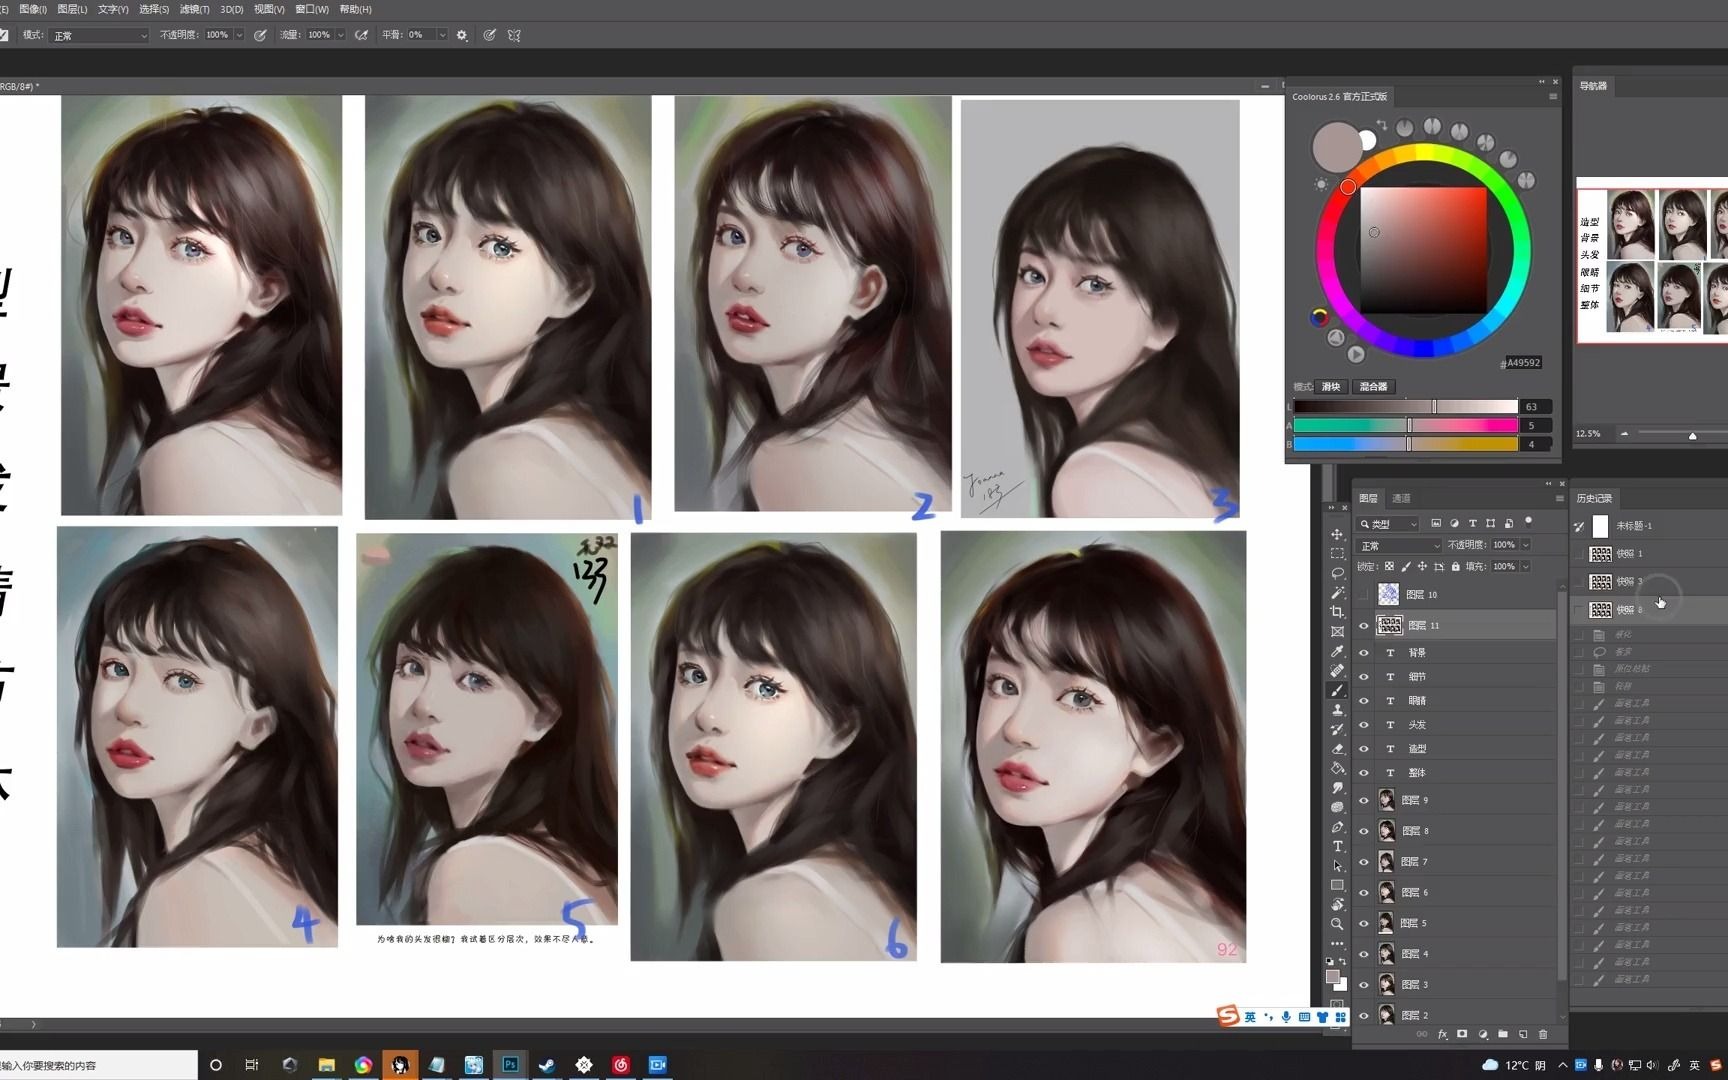The height and width of the screenshot is (1080, 1728).
Task: Switch to the 通道 tab
Action: pyautogui.click(x=1402, y=498)
